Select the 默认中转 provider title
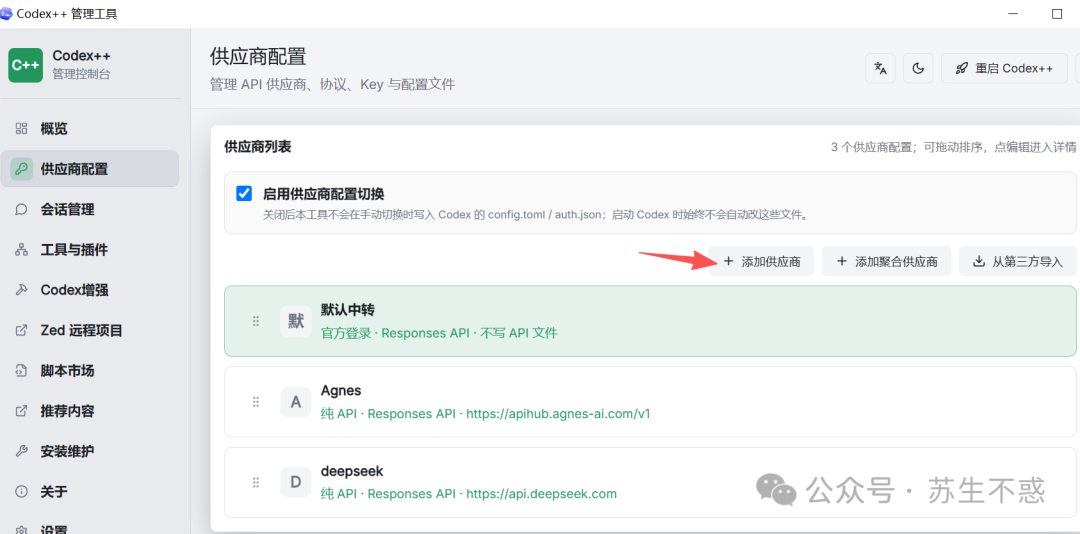 pos(348,309)
